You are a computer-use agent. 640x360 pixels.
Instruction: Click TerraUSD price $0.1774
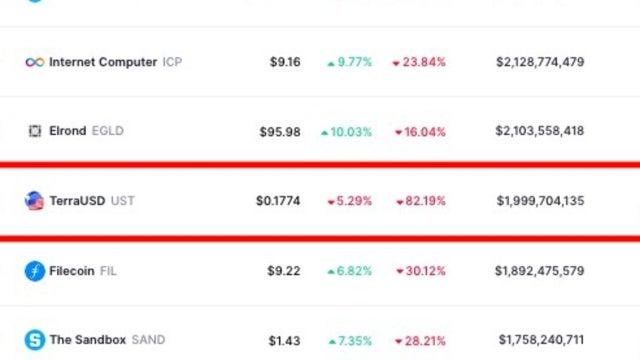point(278,201)
